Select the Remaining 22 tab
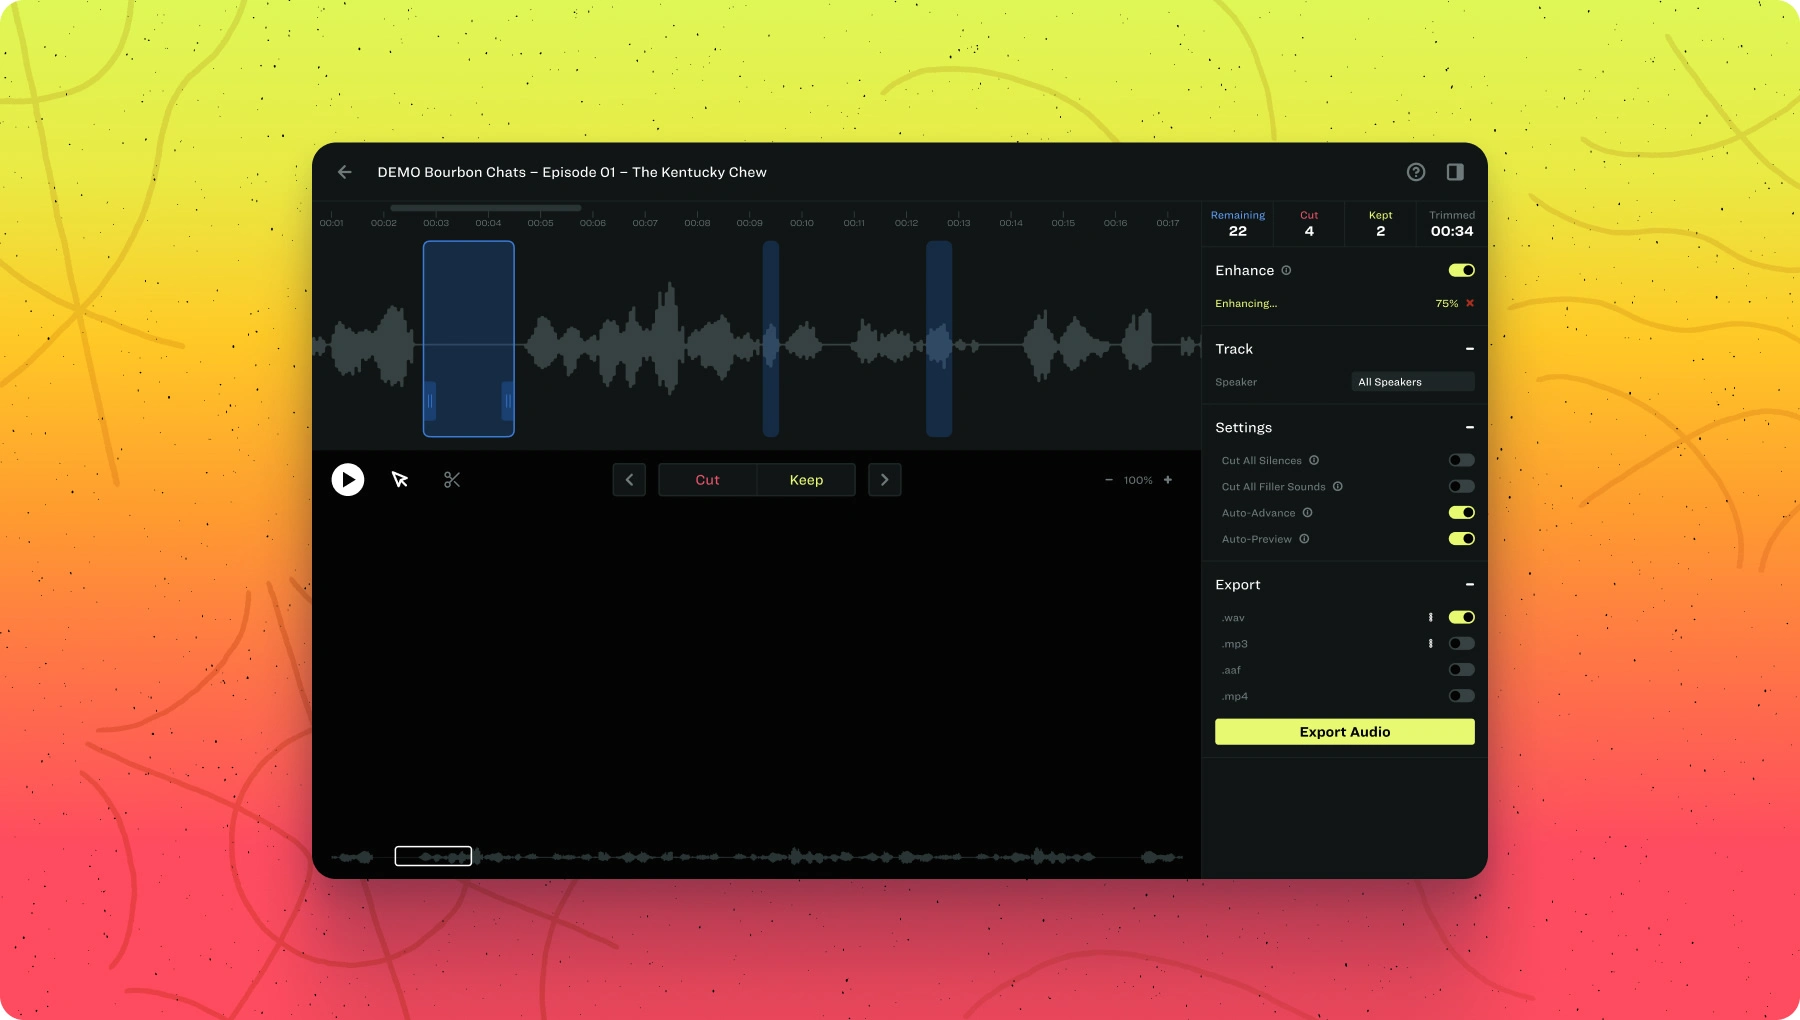 (1238, 224)
